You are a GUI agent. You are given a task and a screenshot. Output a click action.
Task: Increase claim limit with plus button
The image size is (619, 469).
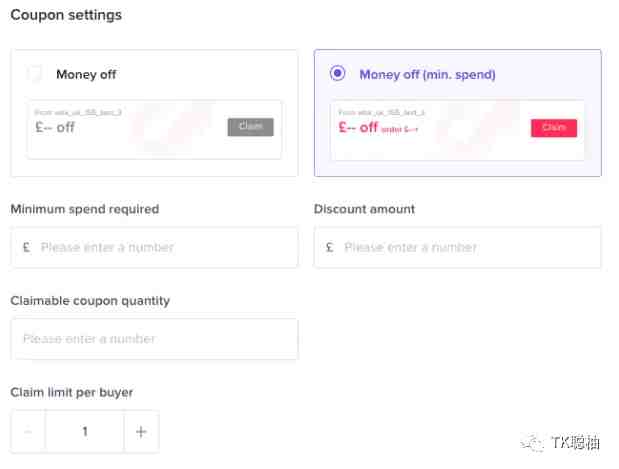tap(141, 431)
